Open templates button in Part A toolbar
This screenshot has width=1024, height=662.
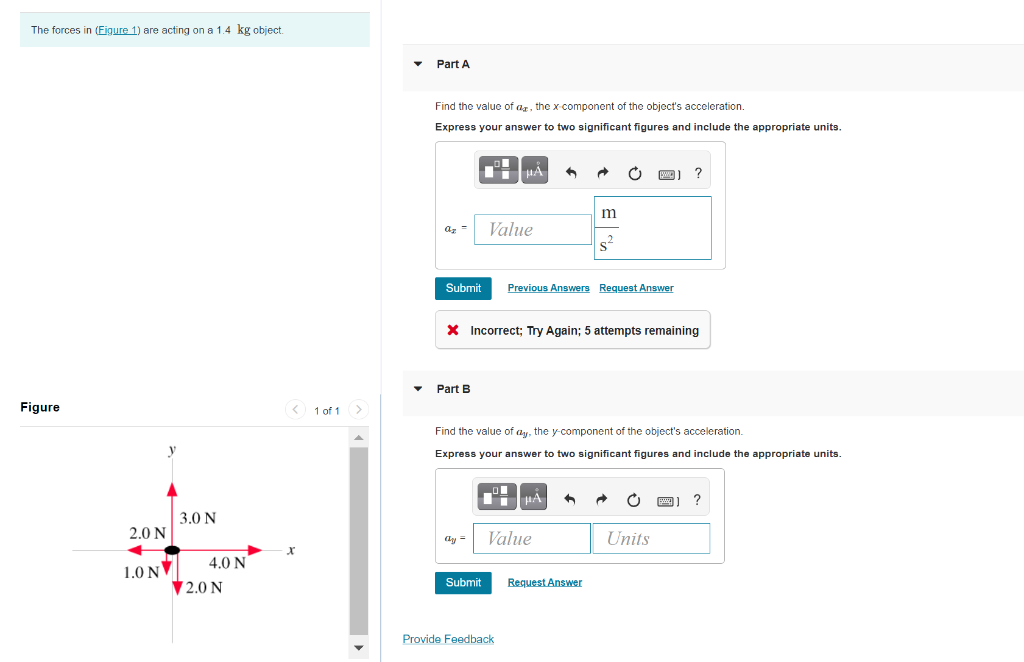(x=498, y=170)
